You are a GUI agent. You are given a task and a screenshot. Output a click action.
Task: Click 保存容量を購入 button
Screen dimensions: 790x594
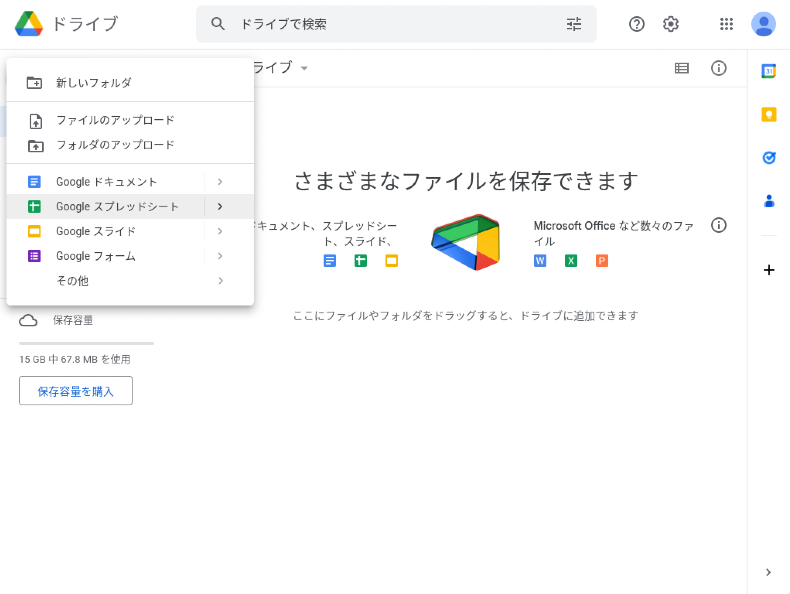point(76,391)
